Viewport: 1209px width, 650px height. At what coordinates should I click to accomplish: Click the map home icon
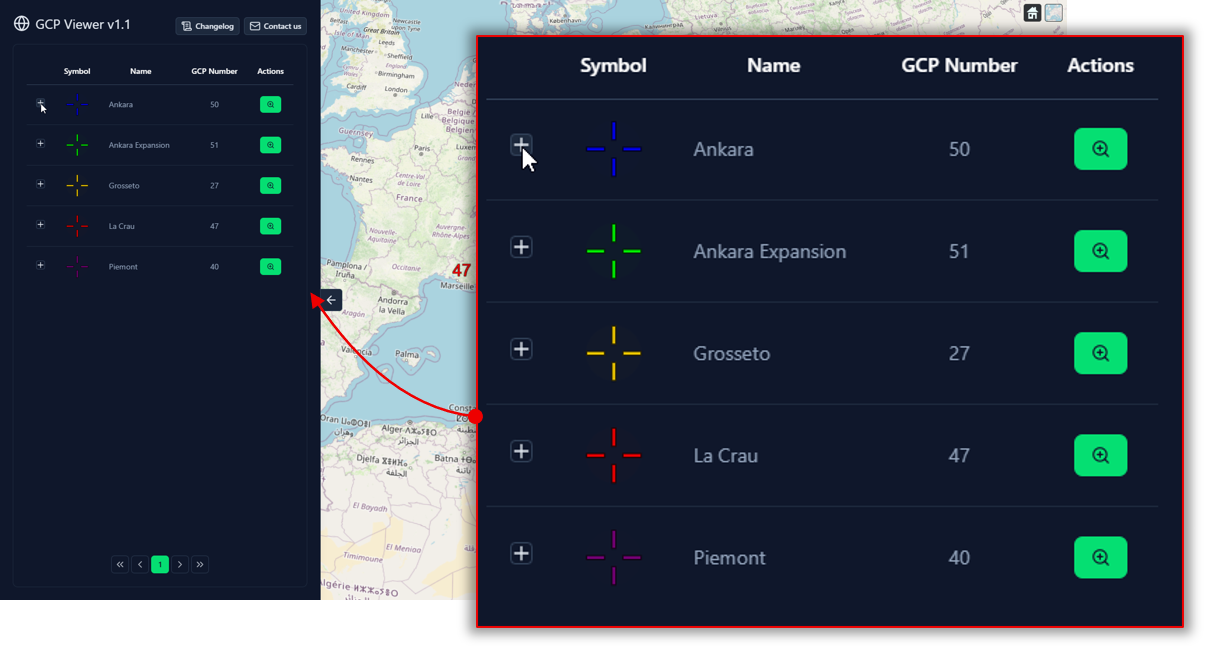[x=1032, y=13]
